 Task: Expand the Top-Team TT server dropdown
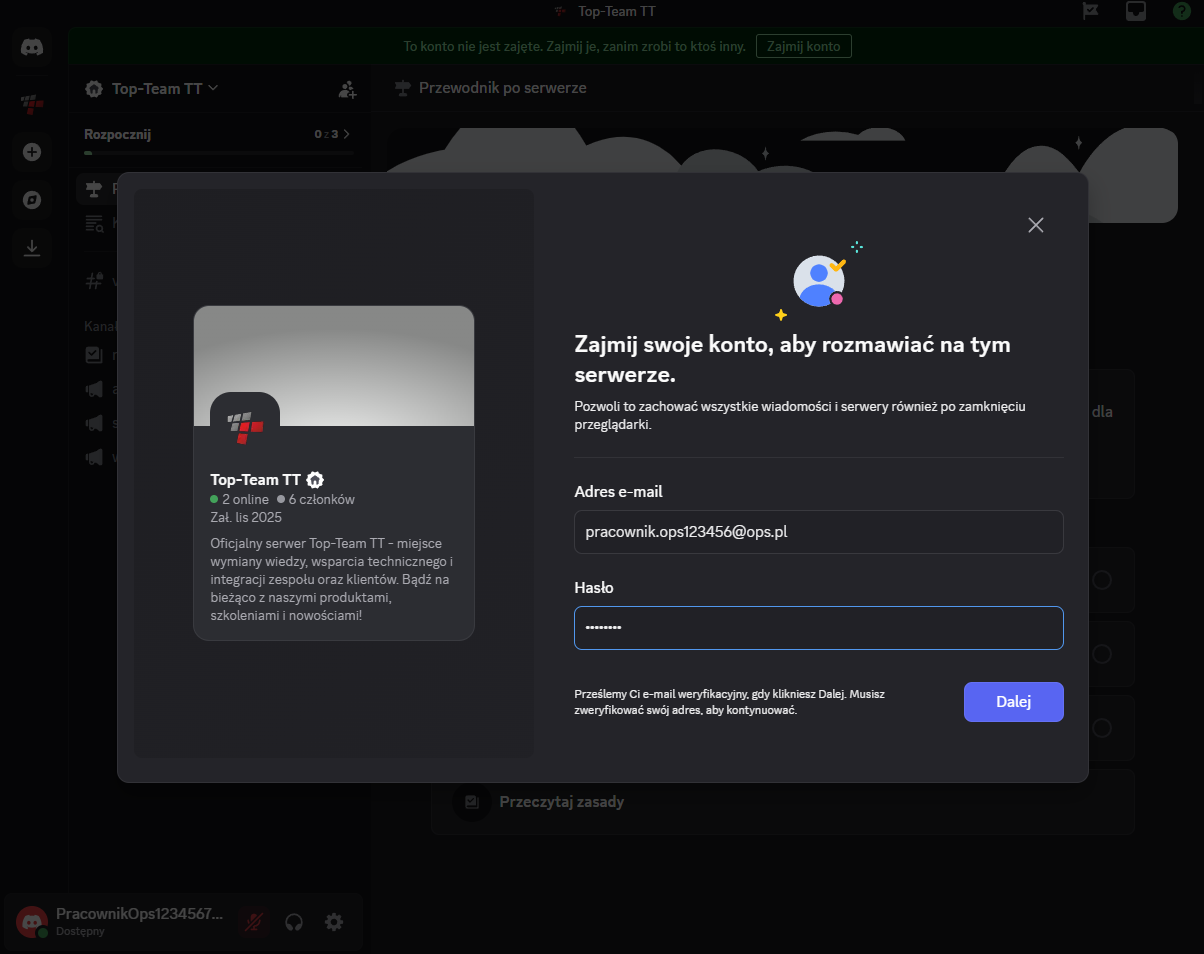[213, 88]
